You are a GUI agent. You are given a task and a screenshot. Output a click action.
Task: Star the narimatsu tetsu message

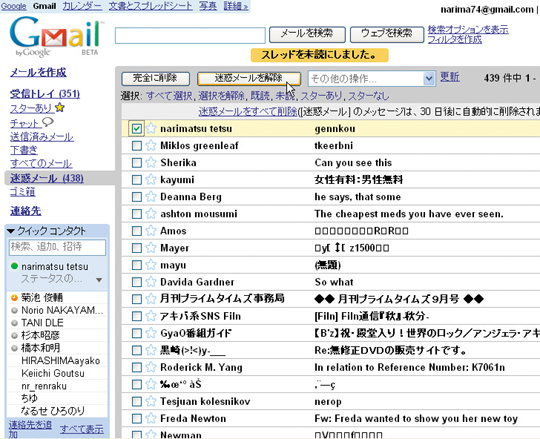(151, 128)
